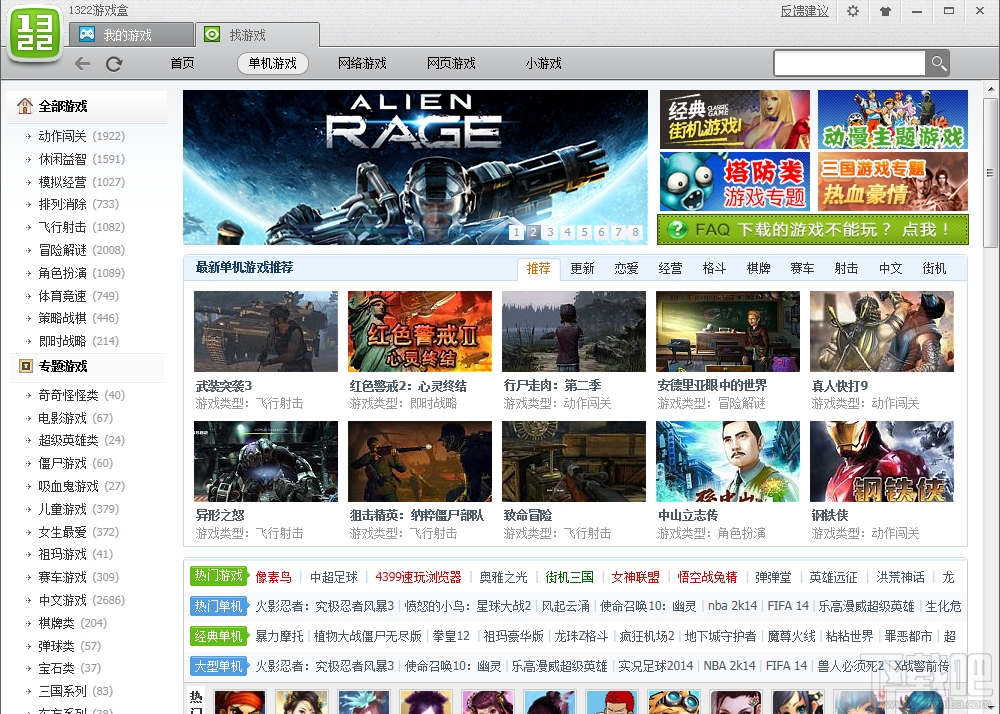The width and height of the screenshot is (1000, 714).
Task: Click 致命冒险 title link
Action: pos(527,515)
